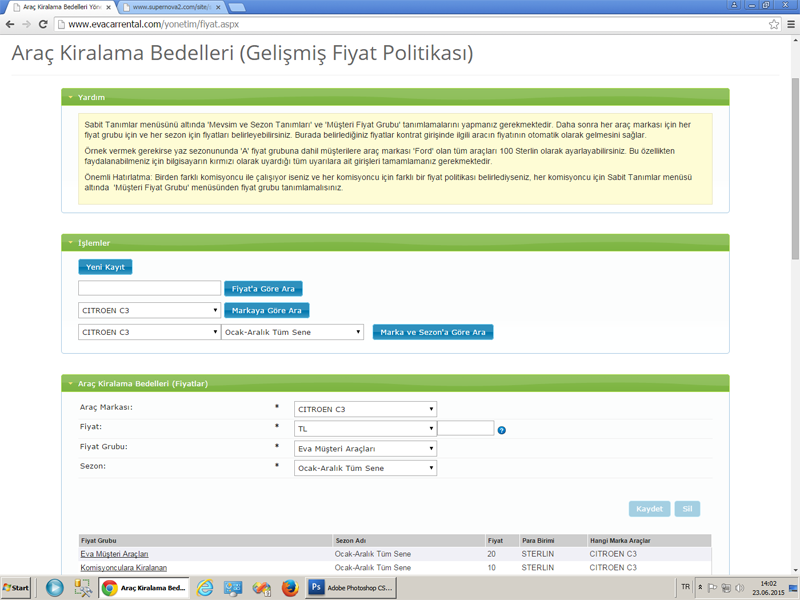800x600 pixels.
Task: Click the show desktop icon
Action: tap(794, 588)
